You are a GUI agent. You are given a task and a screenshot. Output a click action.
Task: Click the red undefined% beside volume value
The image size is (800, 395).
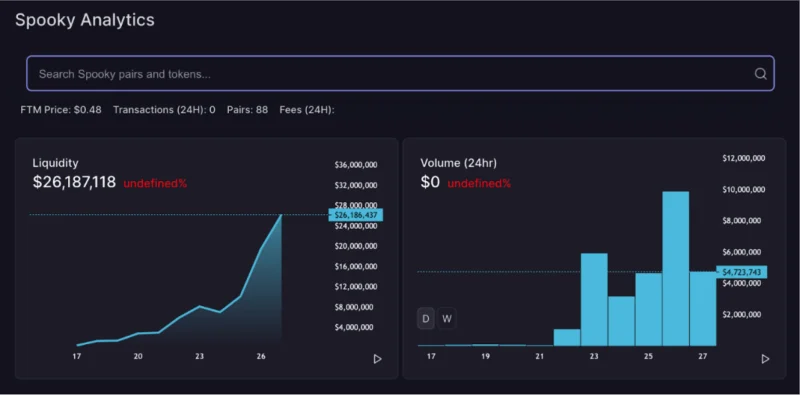[x=479, y=184]
